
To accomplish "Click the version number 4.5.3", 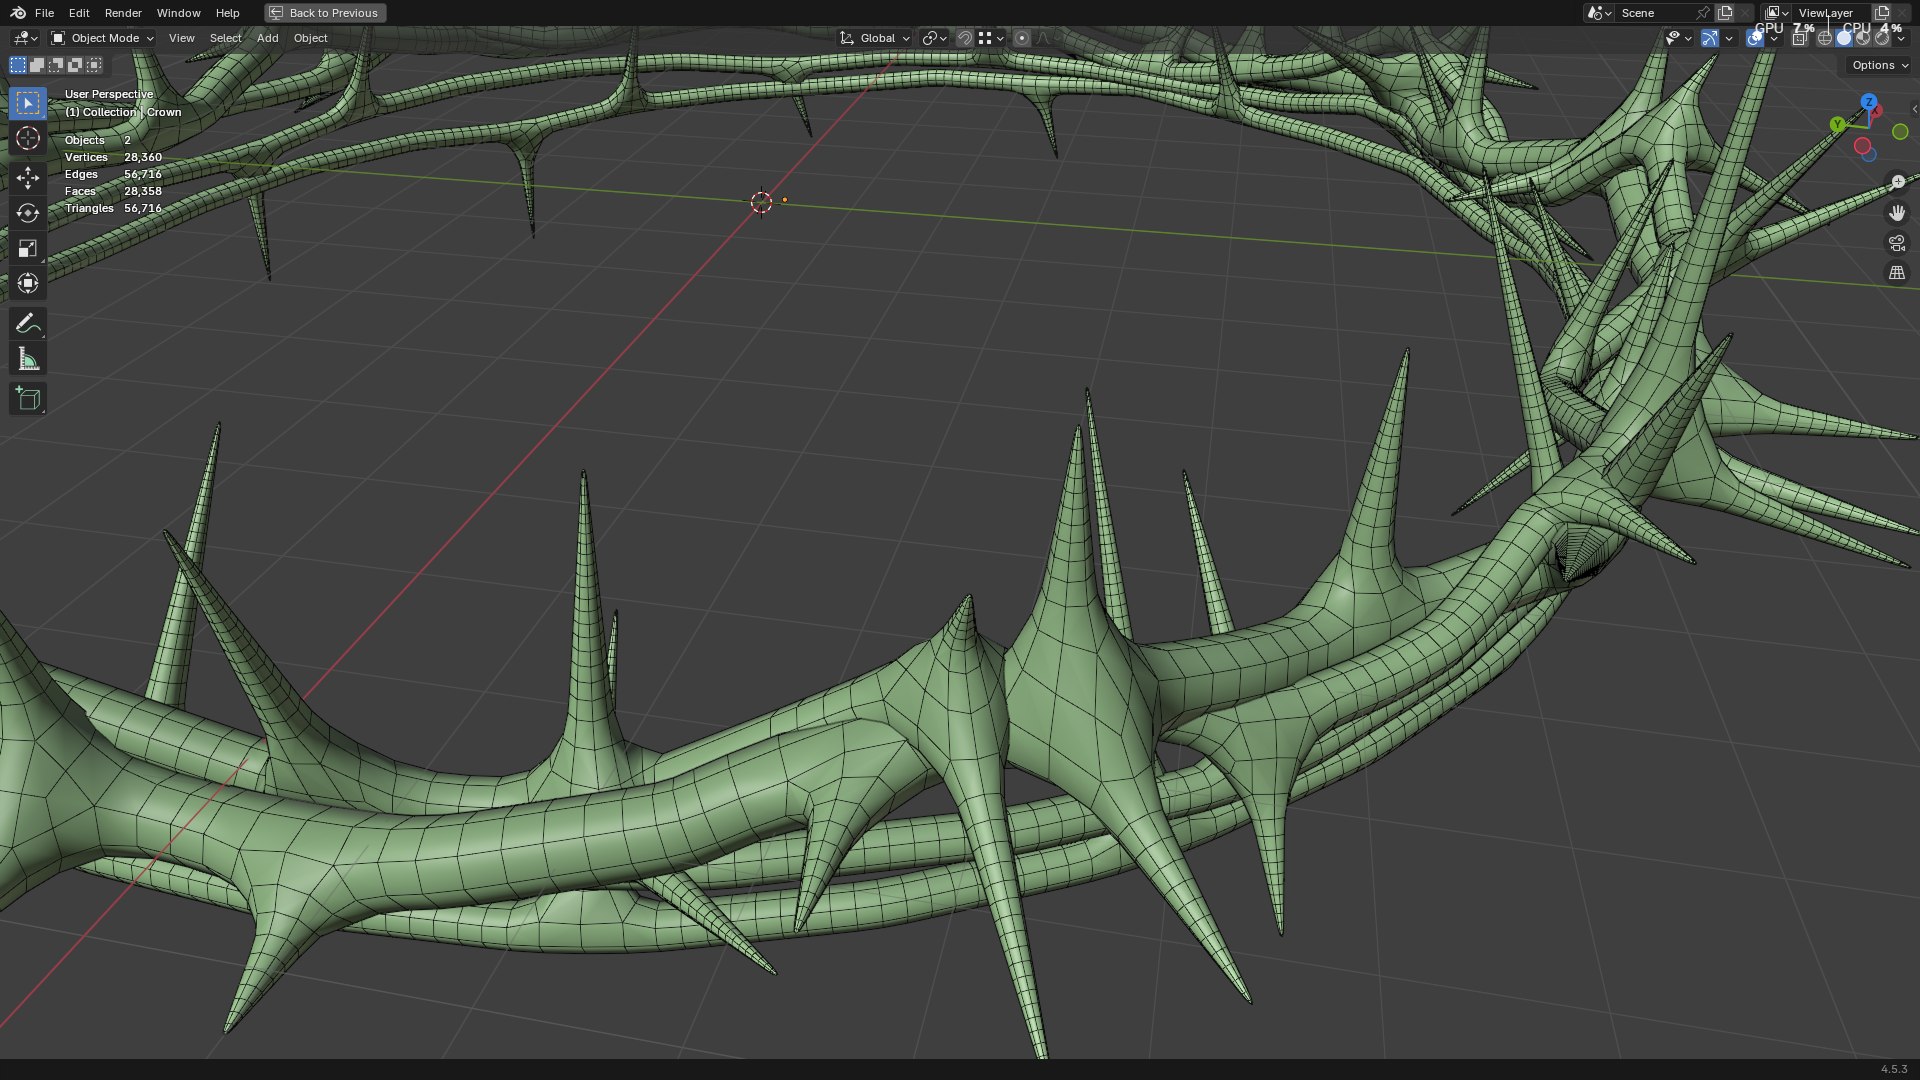I will pyautogui.click(x=1894, y=1069).
